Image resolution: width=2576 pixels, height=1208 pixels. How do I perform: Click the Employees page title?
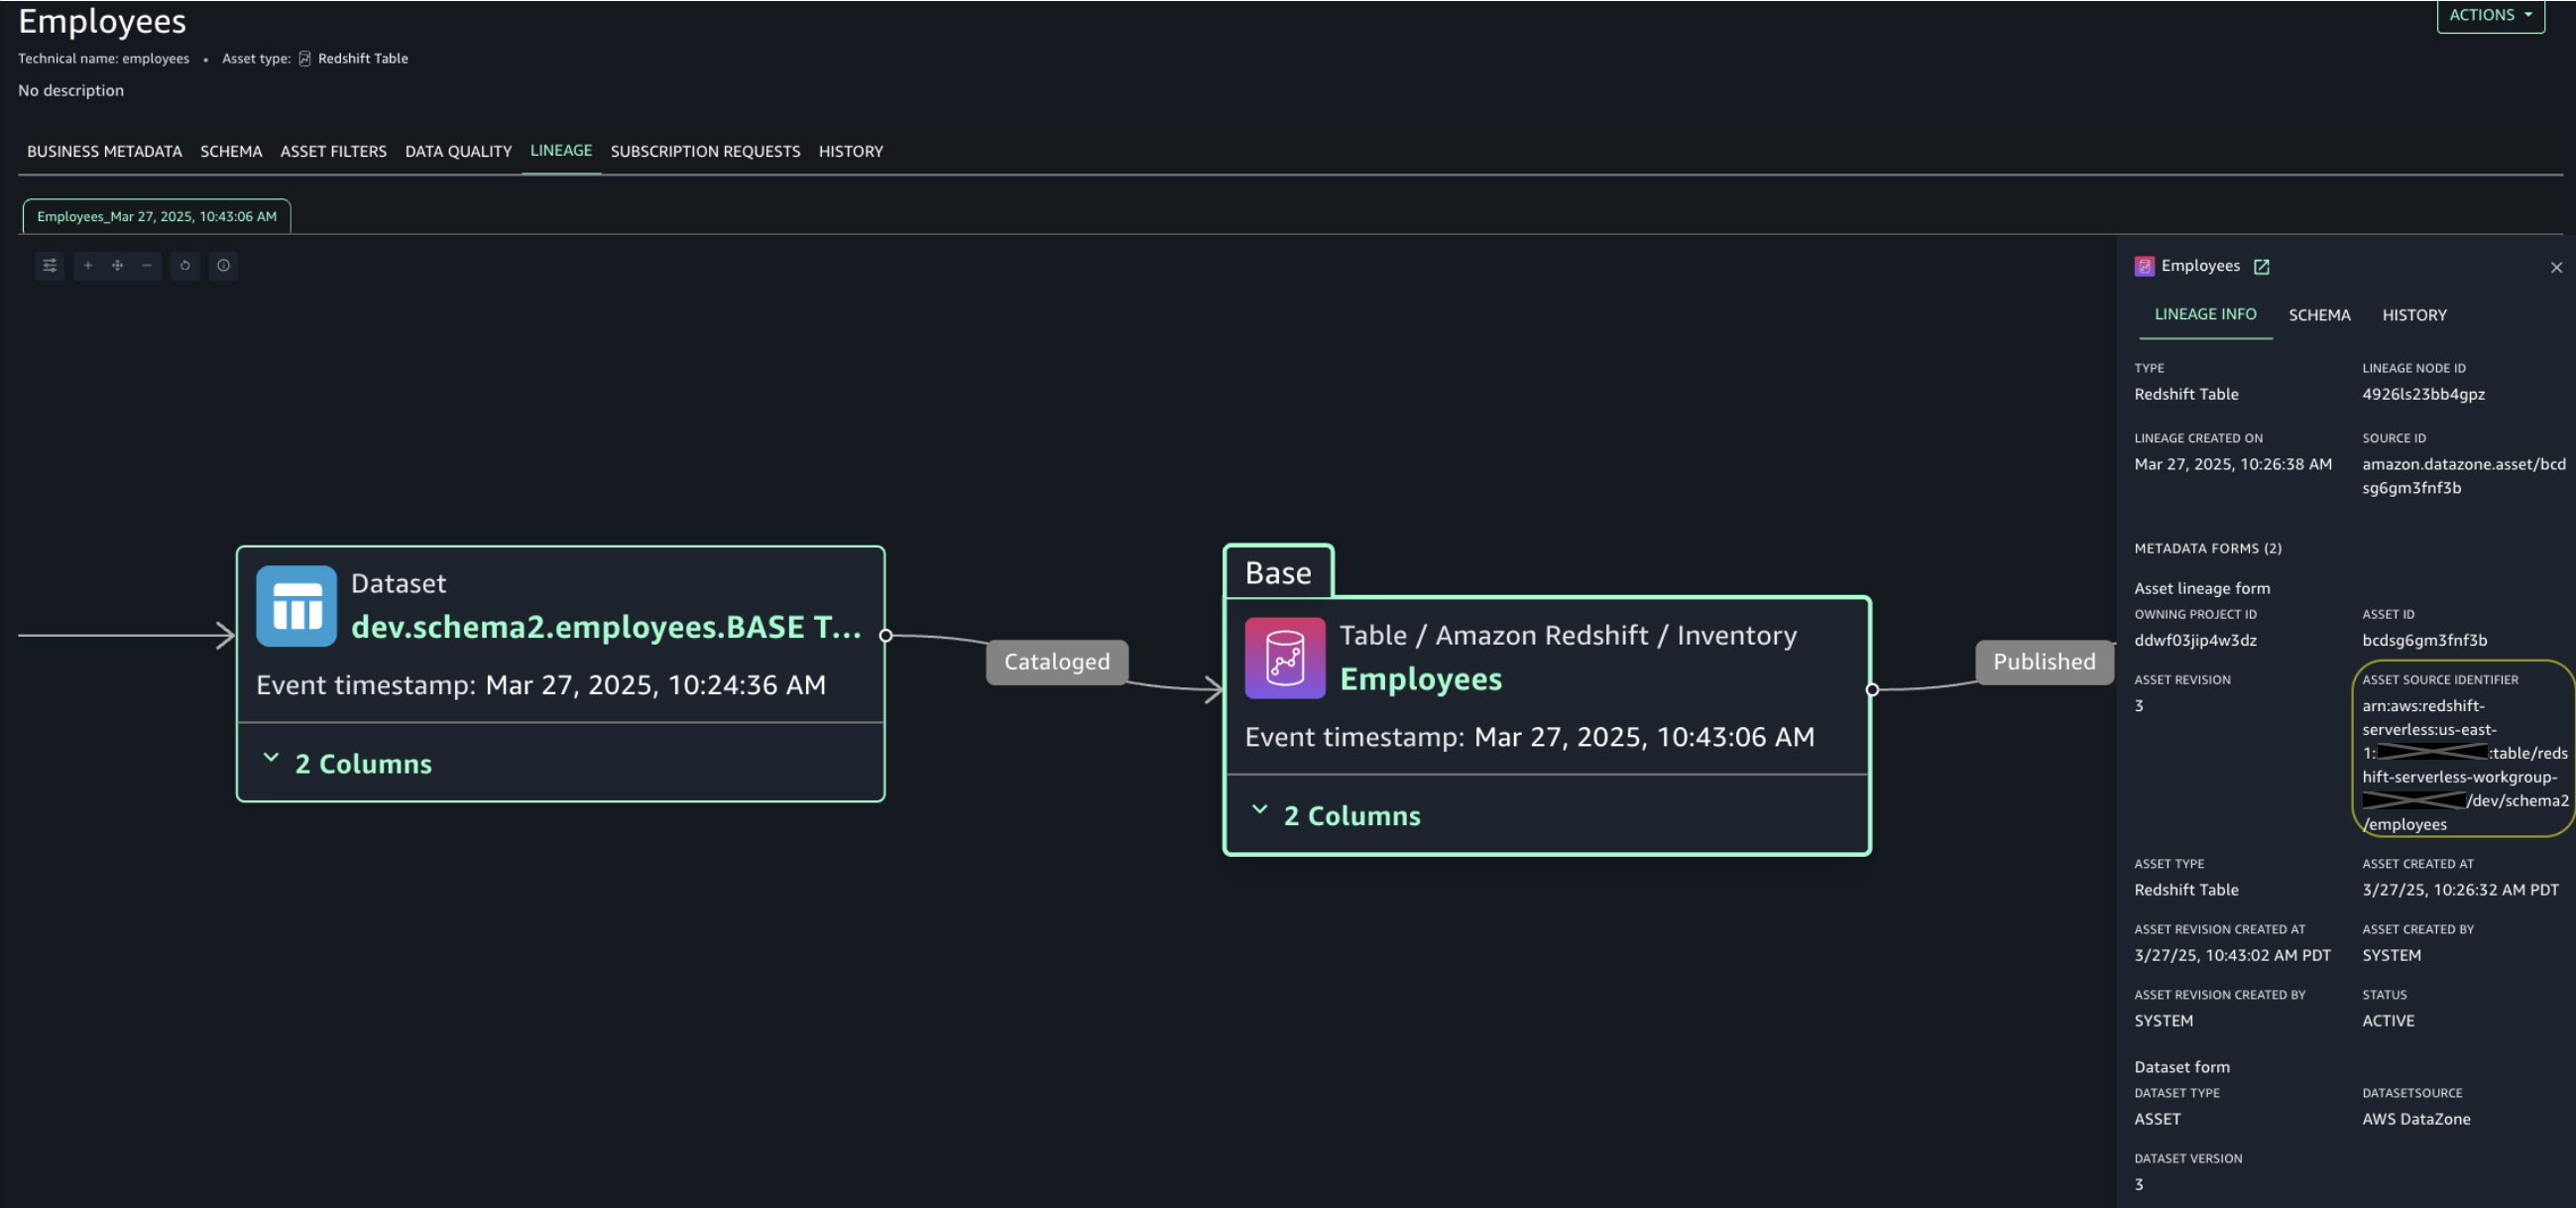click(102, 22)
